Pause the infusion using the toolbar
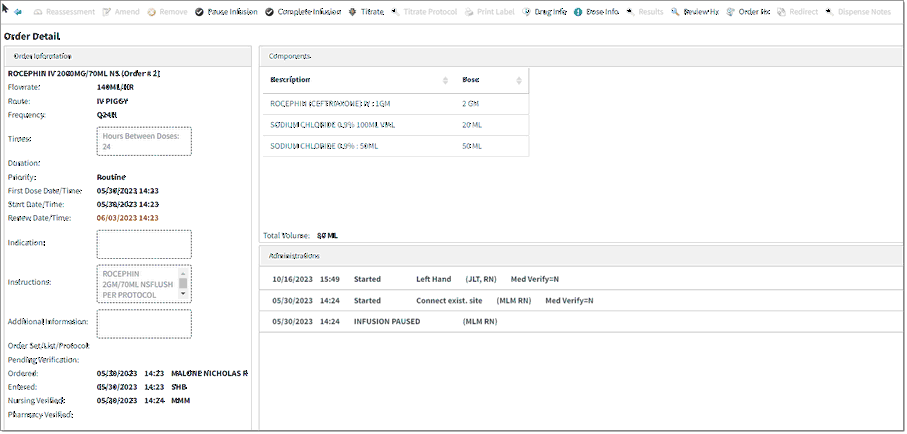 pyautogui.click(x=227, y=12)
